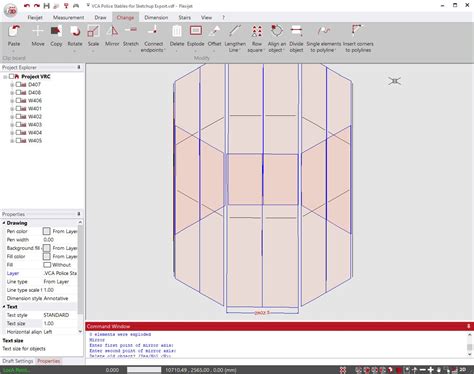474x374 pixels.
Task: Switch to the Draw ribbon tab
Action: click(100, 17)
